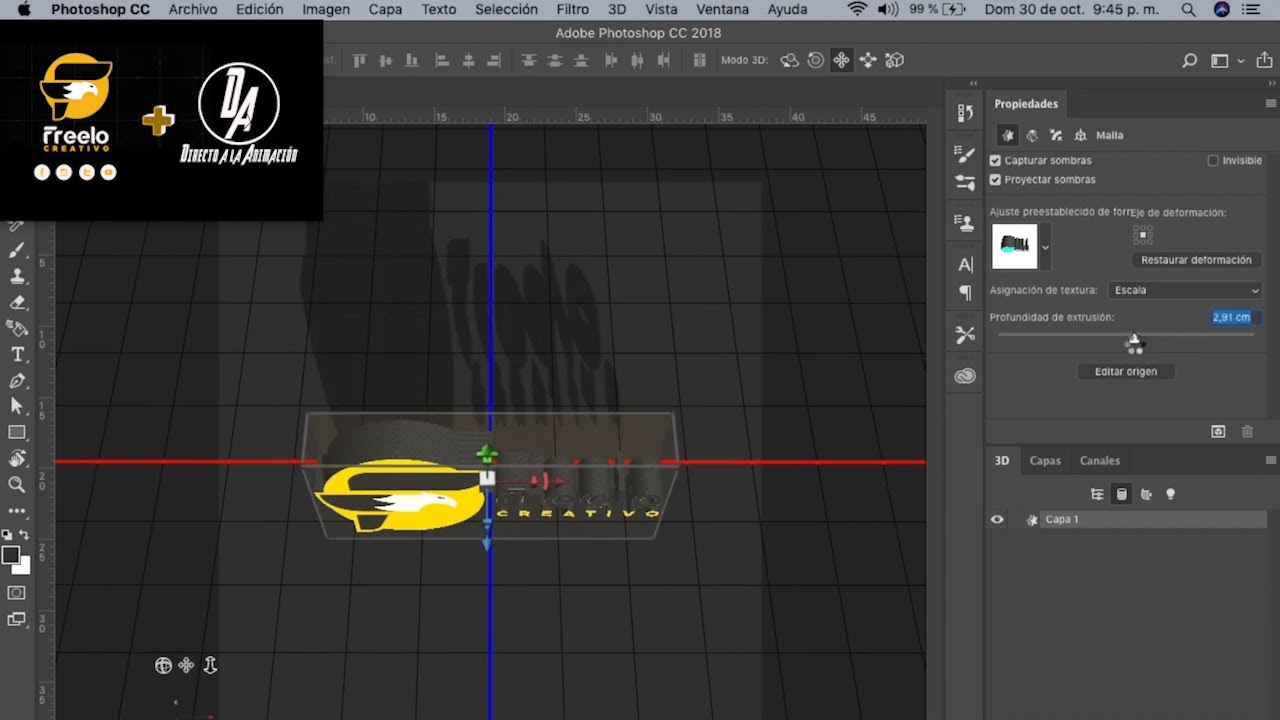The height and width of the screenshot is (720, 1280).
Task: Click Restaurar deformación button
Action: pos(1196,260)
